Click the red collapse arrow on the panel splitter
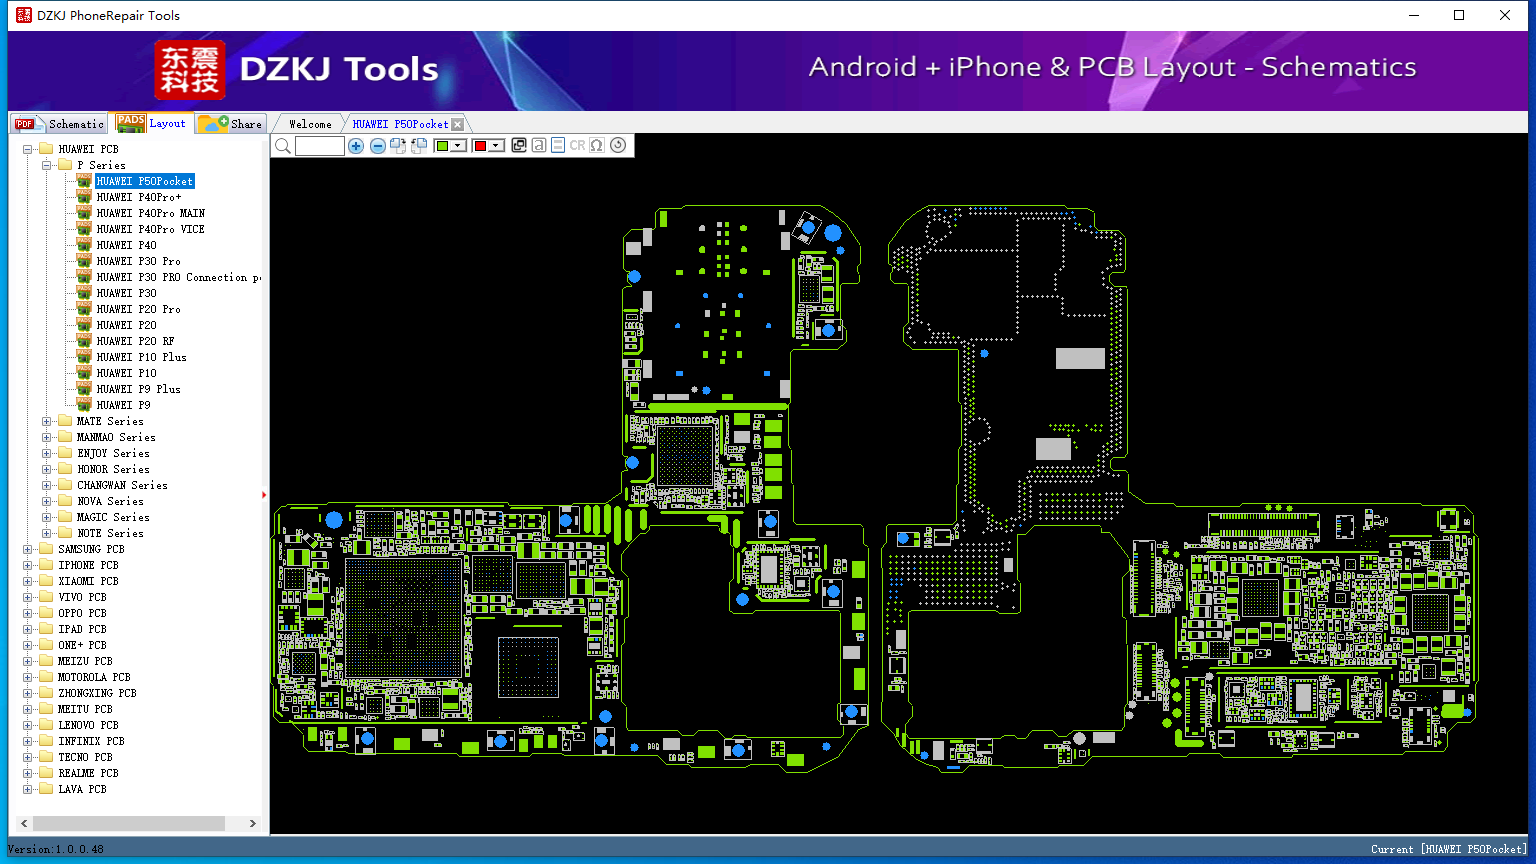 tap(265, 494)
